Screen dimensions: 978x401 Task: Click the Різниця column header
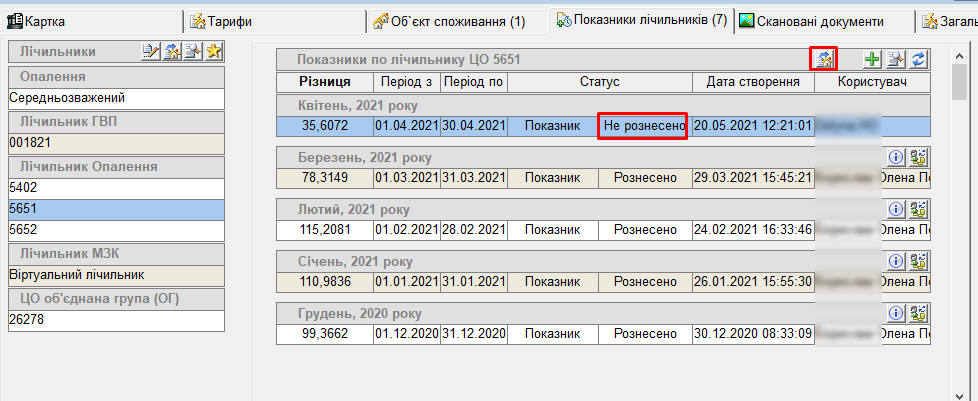pyautogui.click(x=324, y=82)
